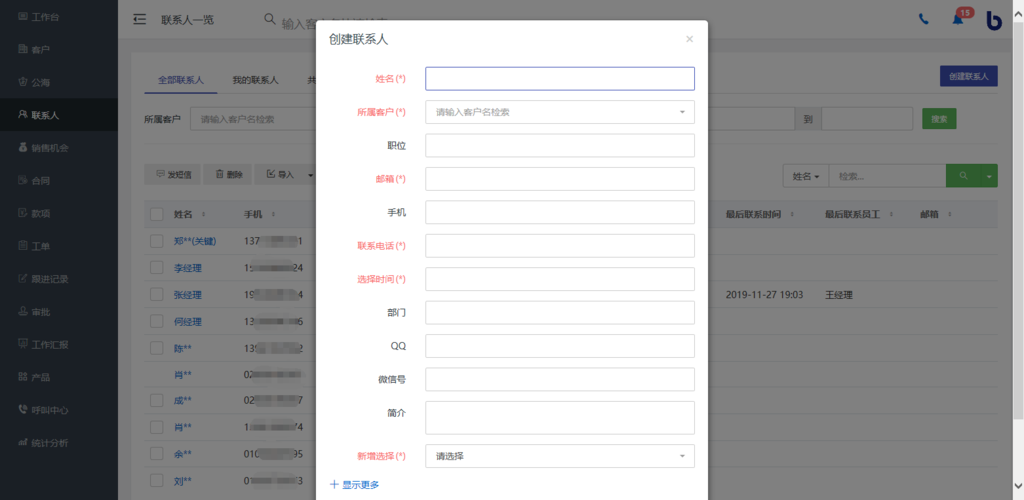Click the green magnifier search button
The image size is (1024, 500).
tap(963, 176)
